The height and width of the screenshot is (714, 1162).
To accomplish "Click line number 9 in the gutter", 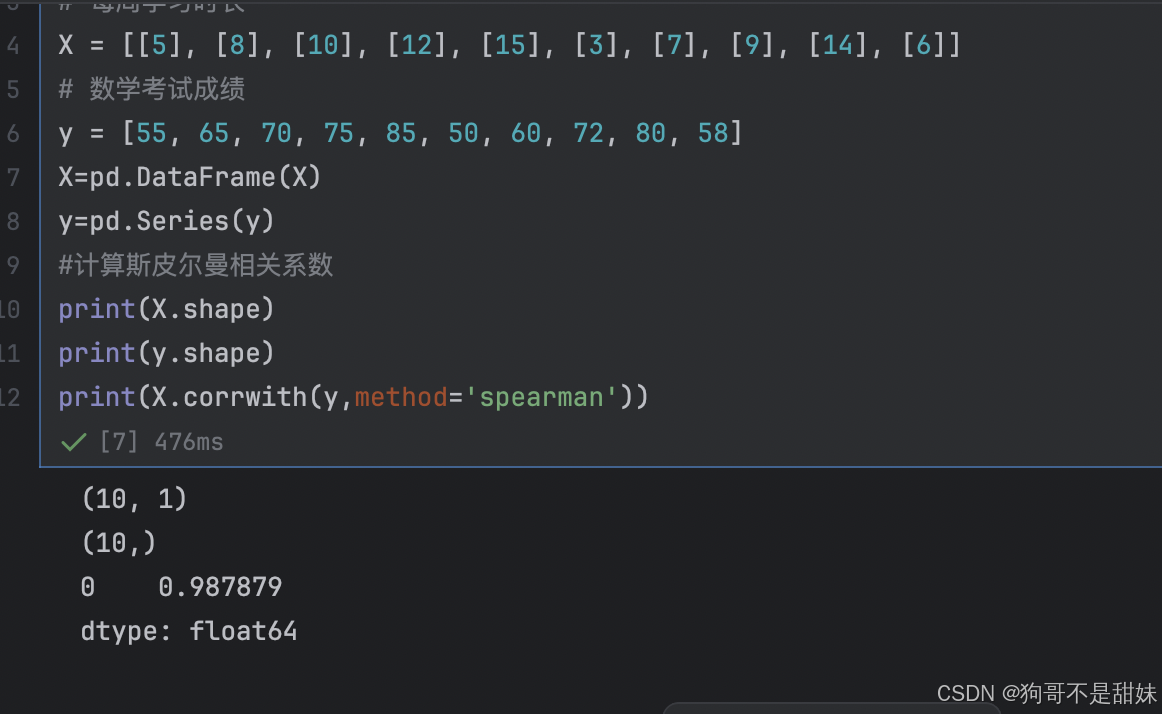I will (13, 265).
